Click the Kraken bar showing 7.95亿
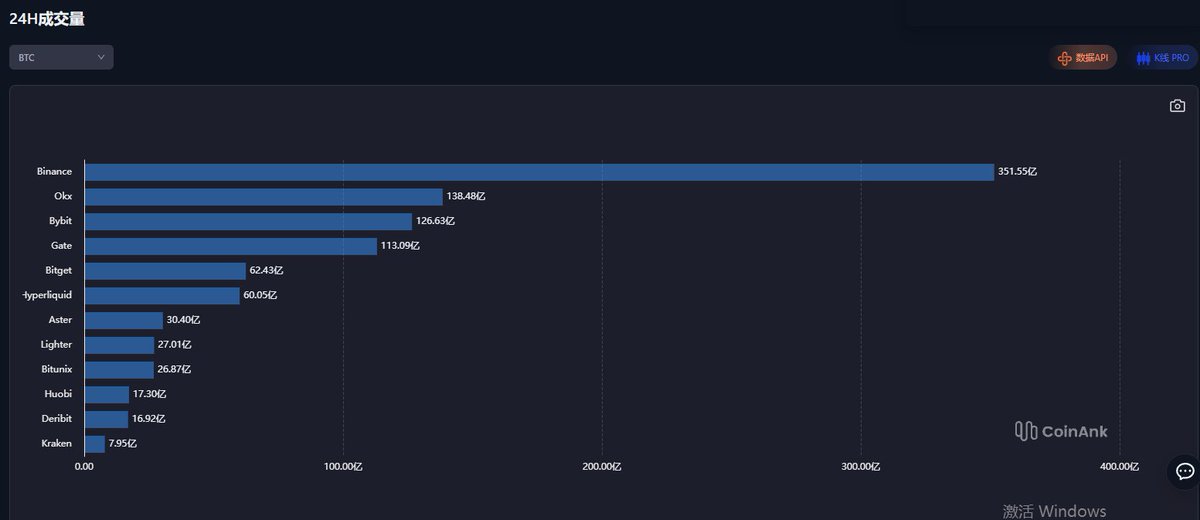Screen dimensions: 1200x520 click(95, 443)
